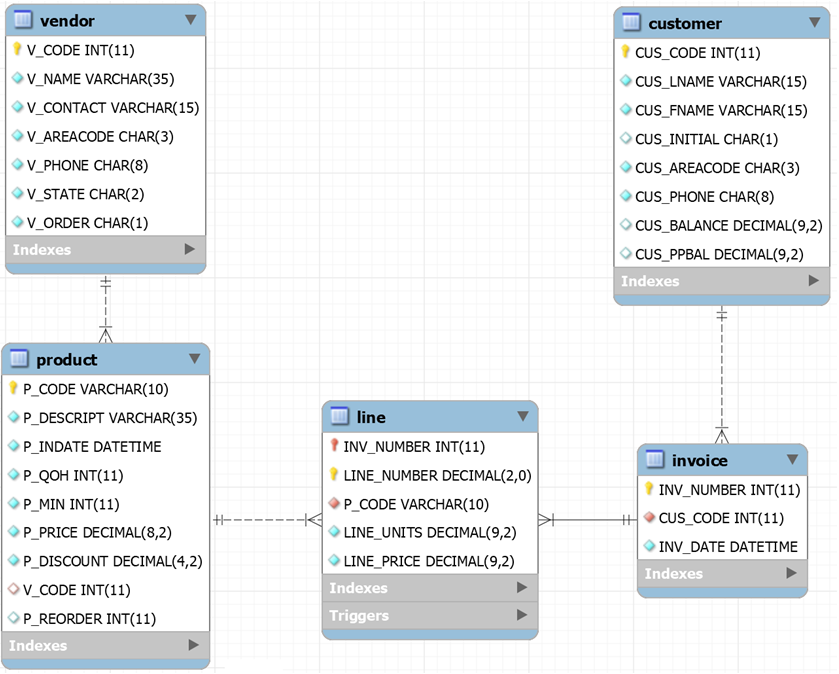Viewport: 839px width, 674px height.
Task: Open the dropdown arrow on the invoice table header
Action: point(793,460)
